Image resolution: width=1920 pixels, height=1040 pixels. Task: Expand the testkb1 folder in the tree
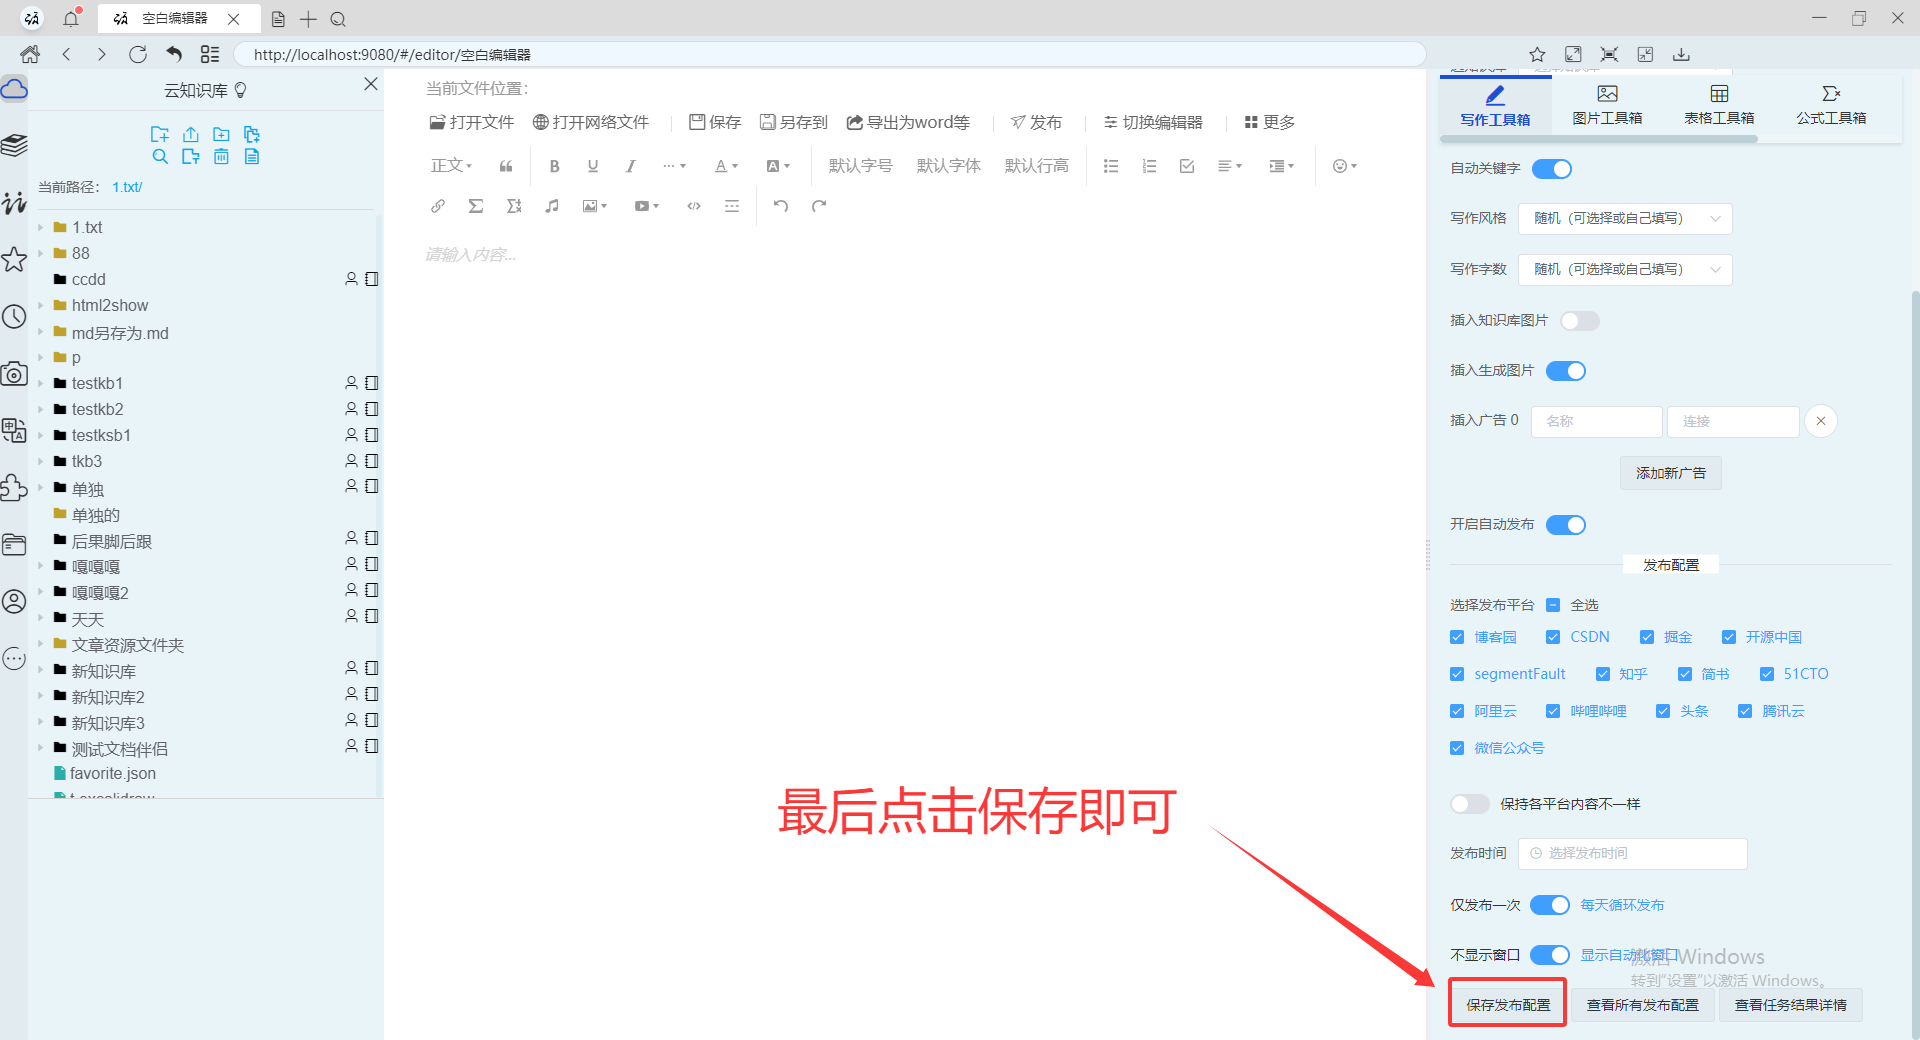pyautogui.click(x=40, y=383)
